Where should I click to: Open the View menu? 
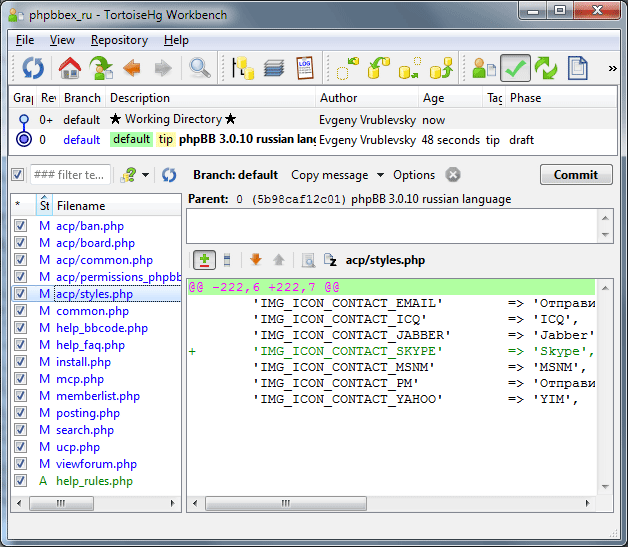click(x=62, y=40)
